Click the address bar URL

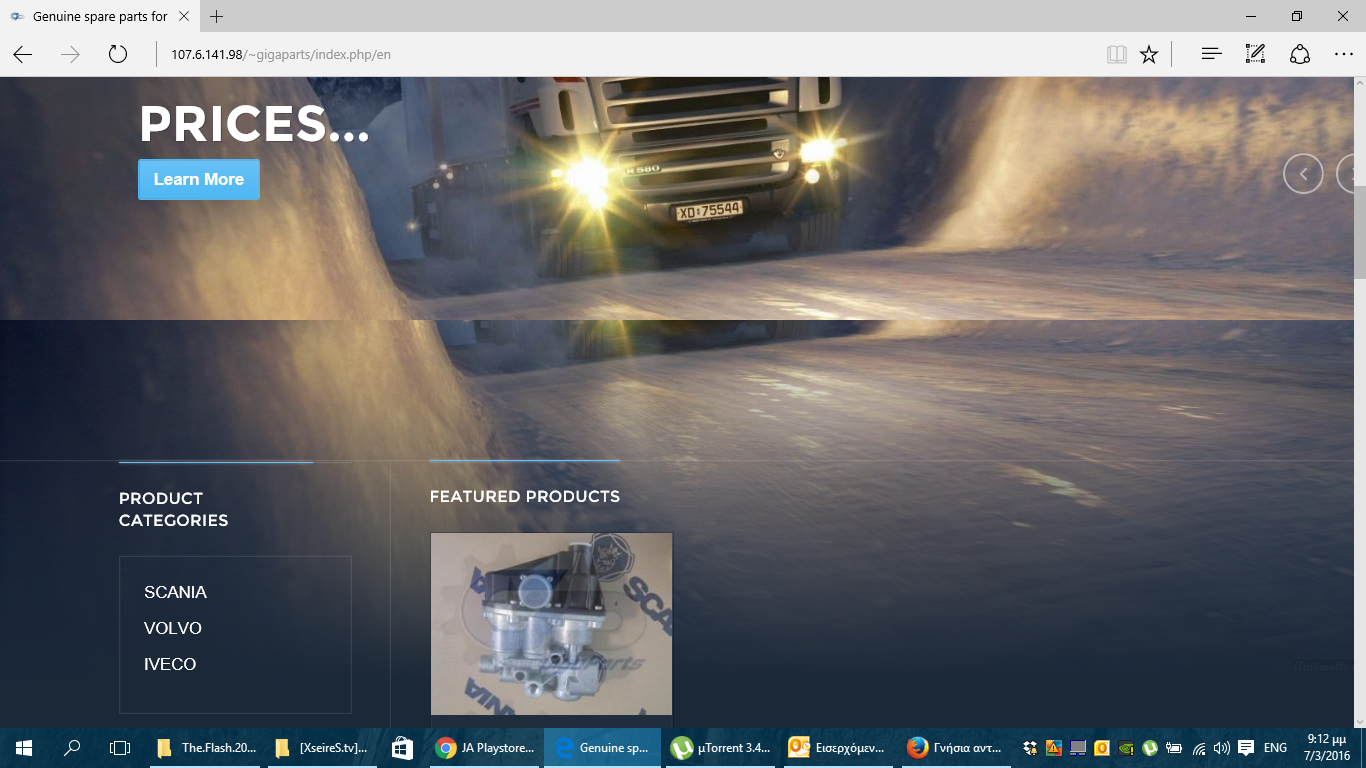tap(281, 54)
